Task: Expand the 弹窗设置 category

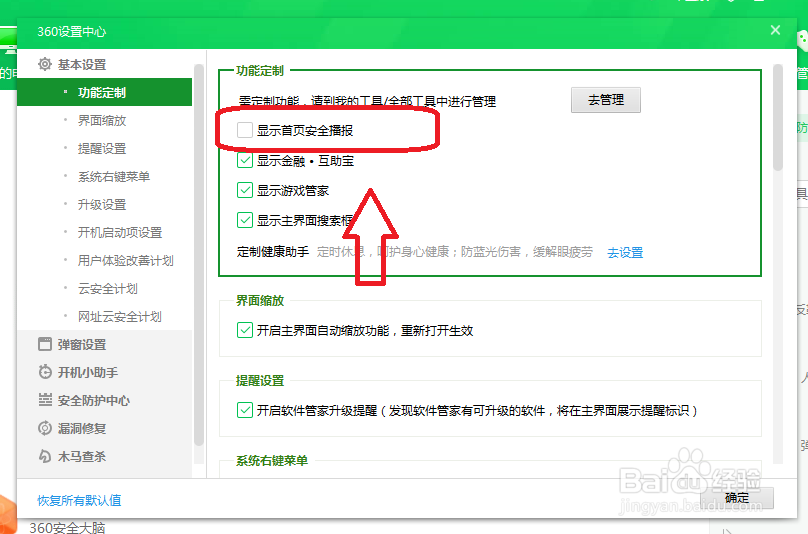Action: pos(82,344)
